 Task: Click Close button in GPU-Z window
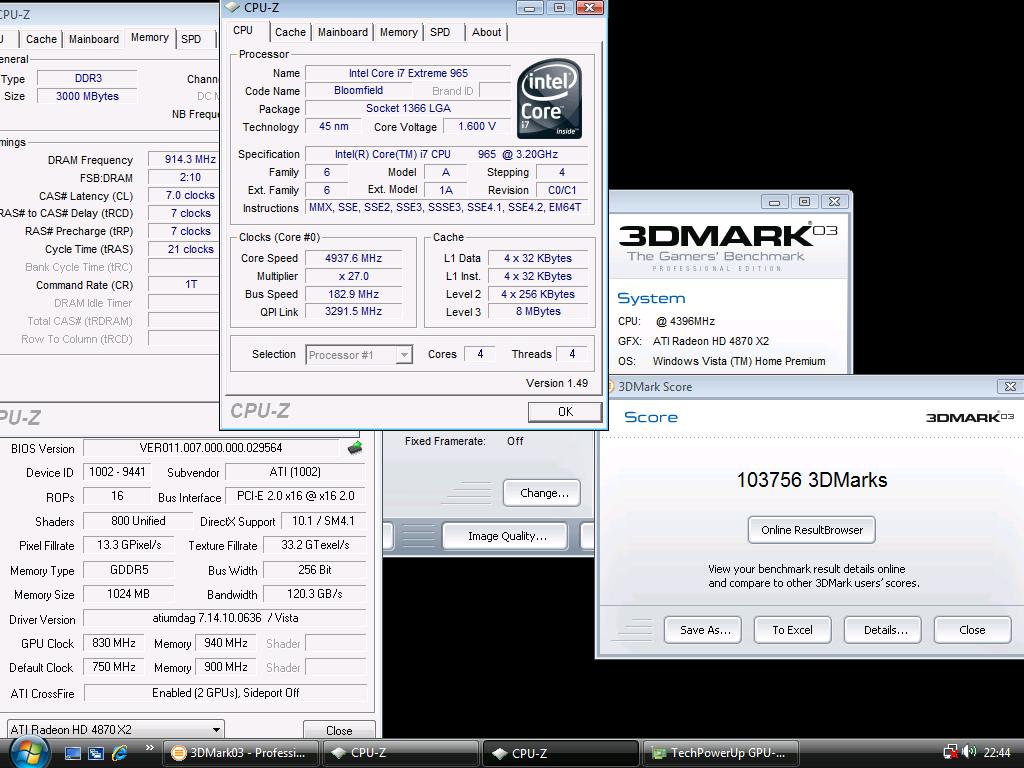click(339, 729)
